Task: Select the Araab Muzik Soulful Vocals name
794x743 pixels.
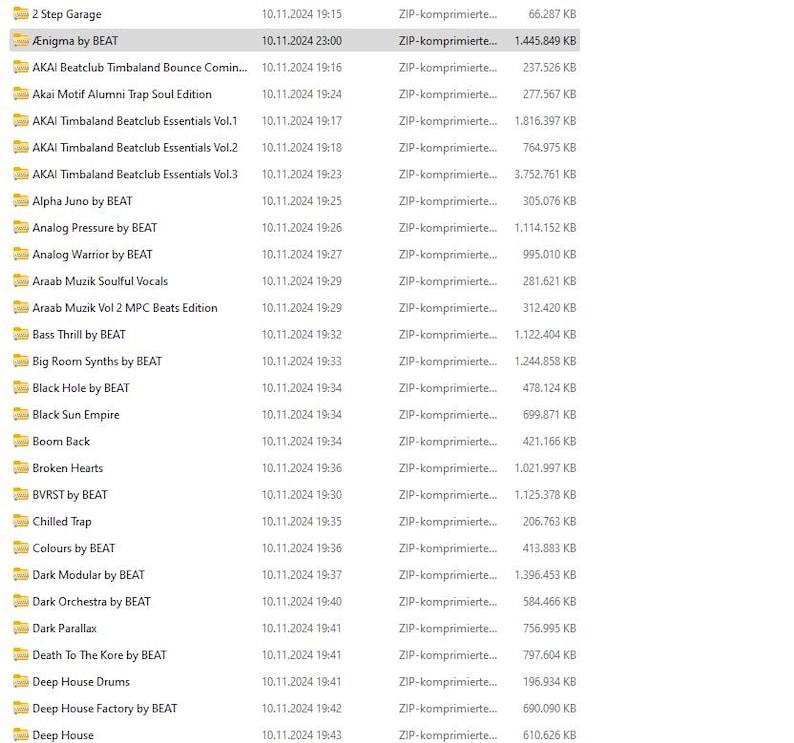Action: tap(100, 281)
